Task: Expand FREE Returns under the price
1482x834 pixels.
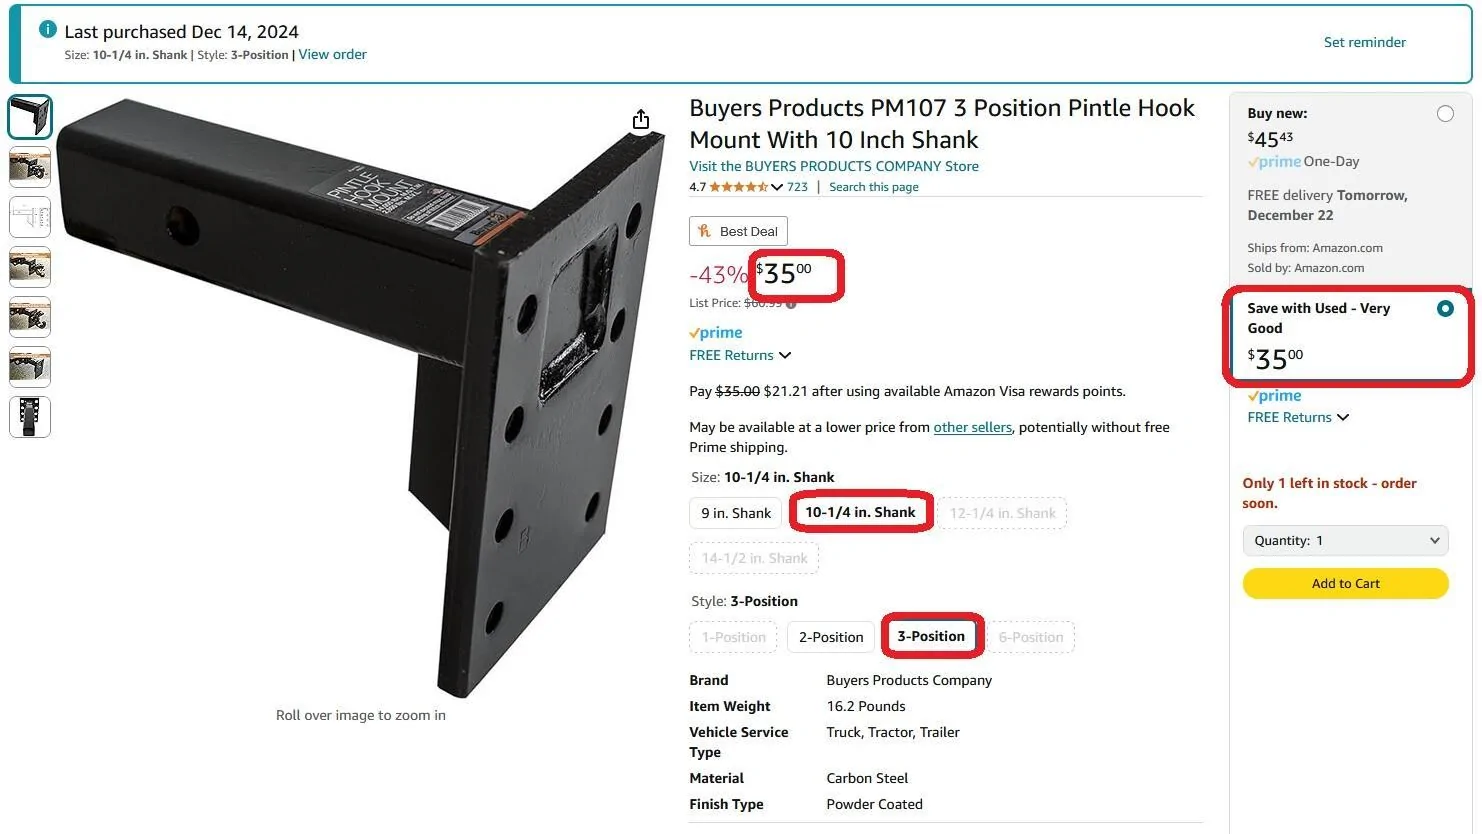Action: coord(740,355)
